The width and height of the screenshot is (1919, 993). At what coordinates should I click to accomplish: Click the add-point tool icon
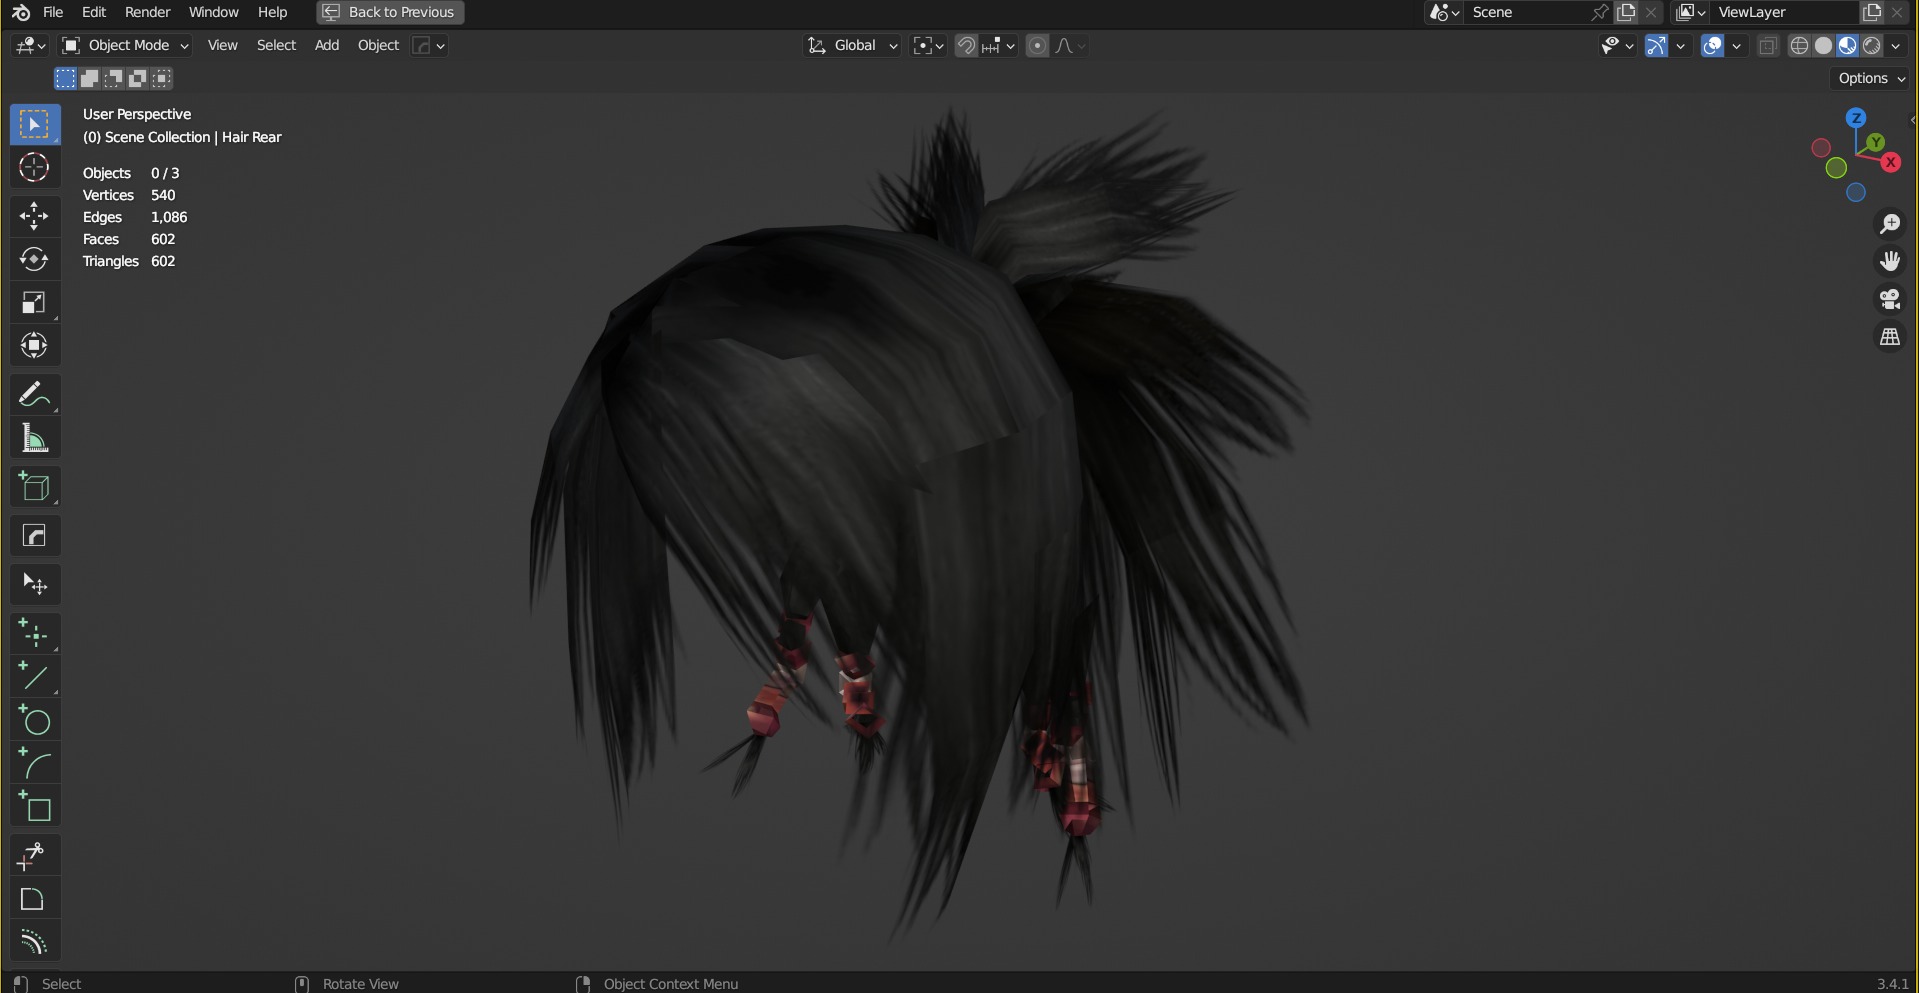[35, 634]
